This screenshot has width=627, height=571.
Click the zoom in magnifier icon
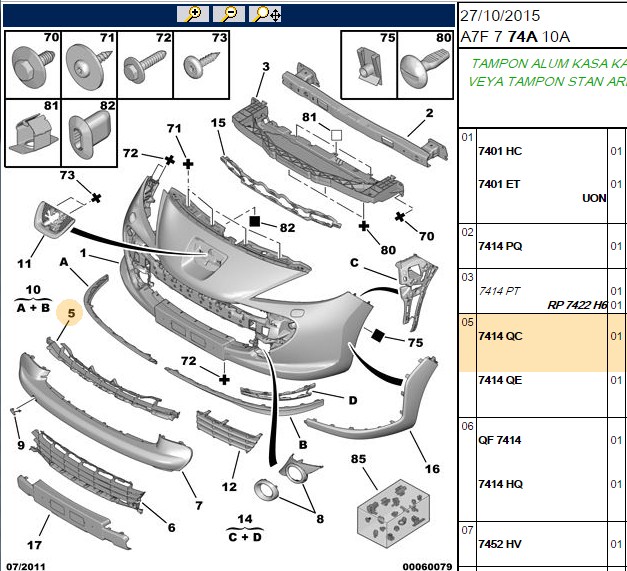click(193, 14)
